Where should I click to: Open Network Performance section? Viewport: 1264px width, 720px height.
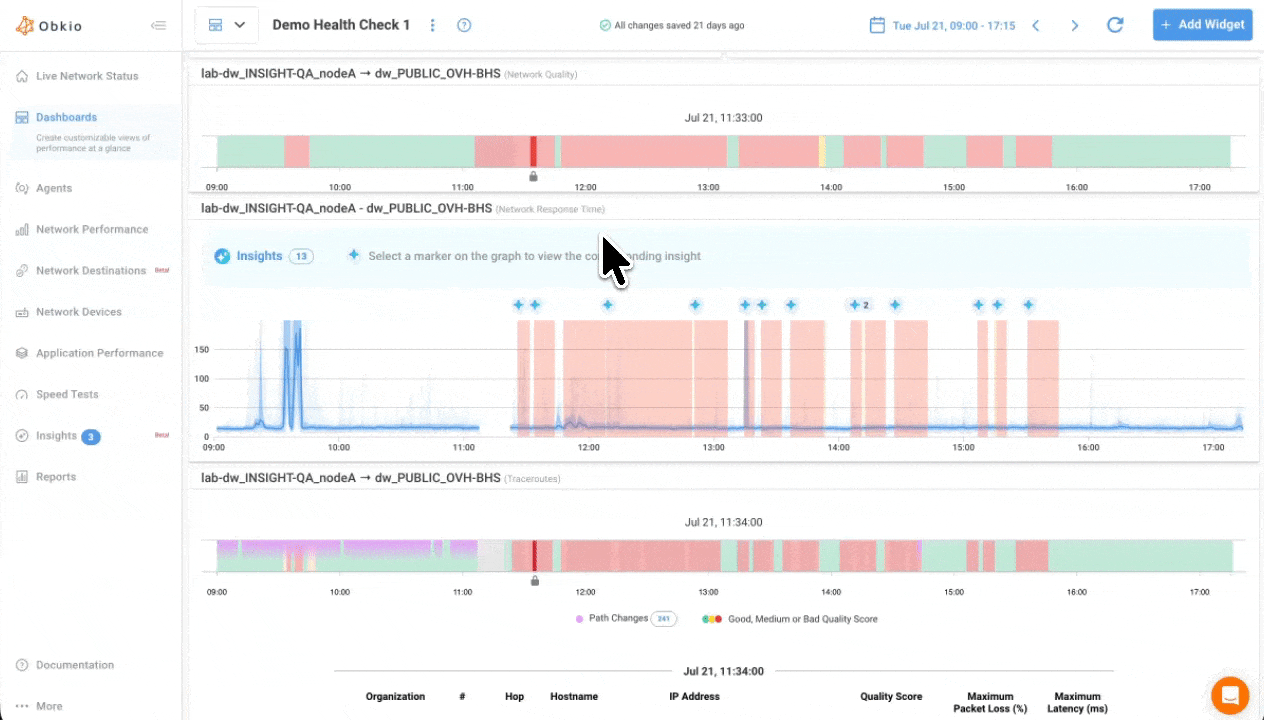point(92,229)
